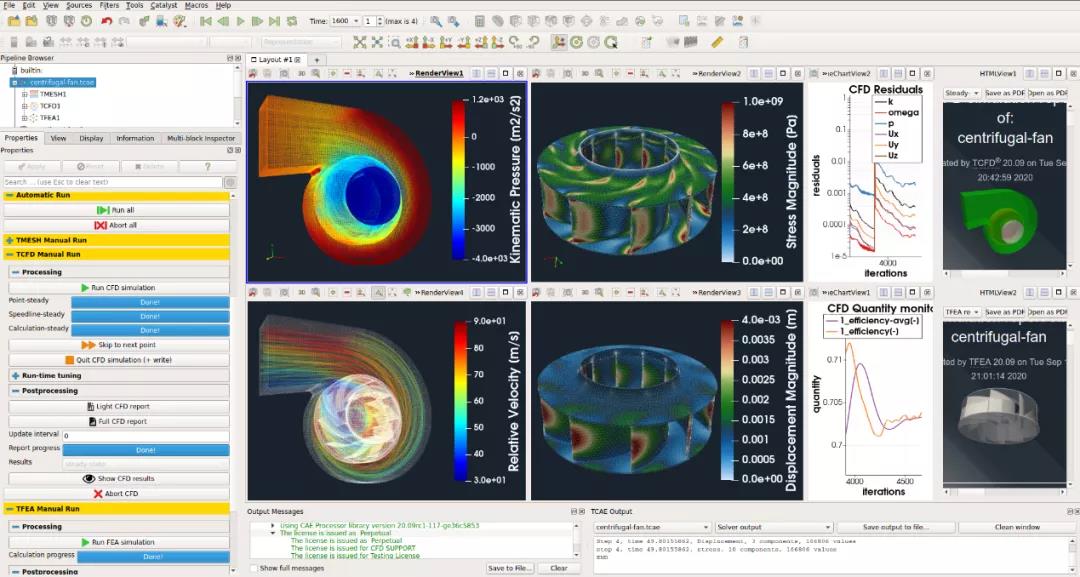Image resolution: width=1080 pixels, height=577 pixels.
Task: Click the Zoom to box icon
Action: (x=395, y=43)
